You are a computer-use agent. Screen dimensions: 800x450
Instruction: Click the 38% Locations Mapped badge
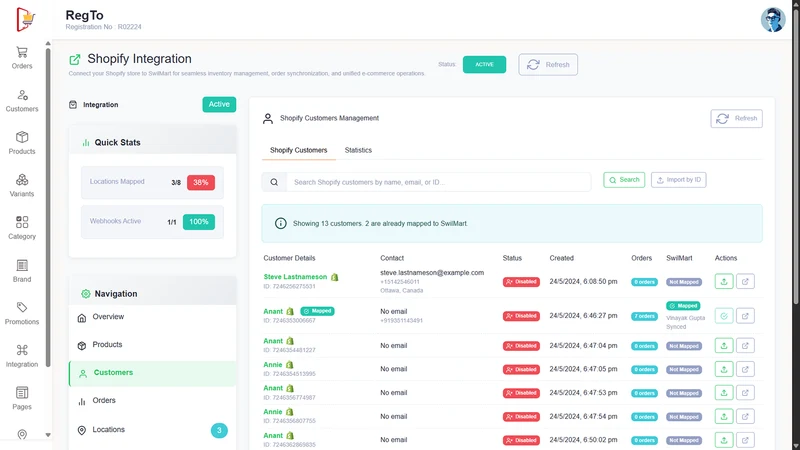[201, 182]
